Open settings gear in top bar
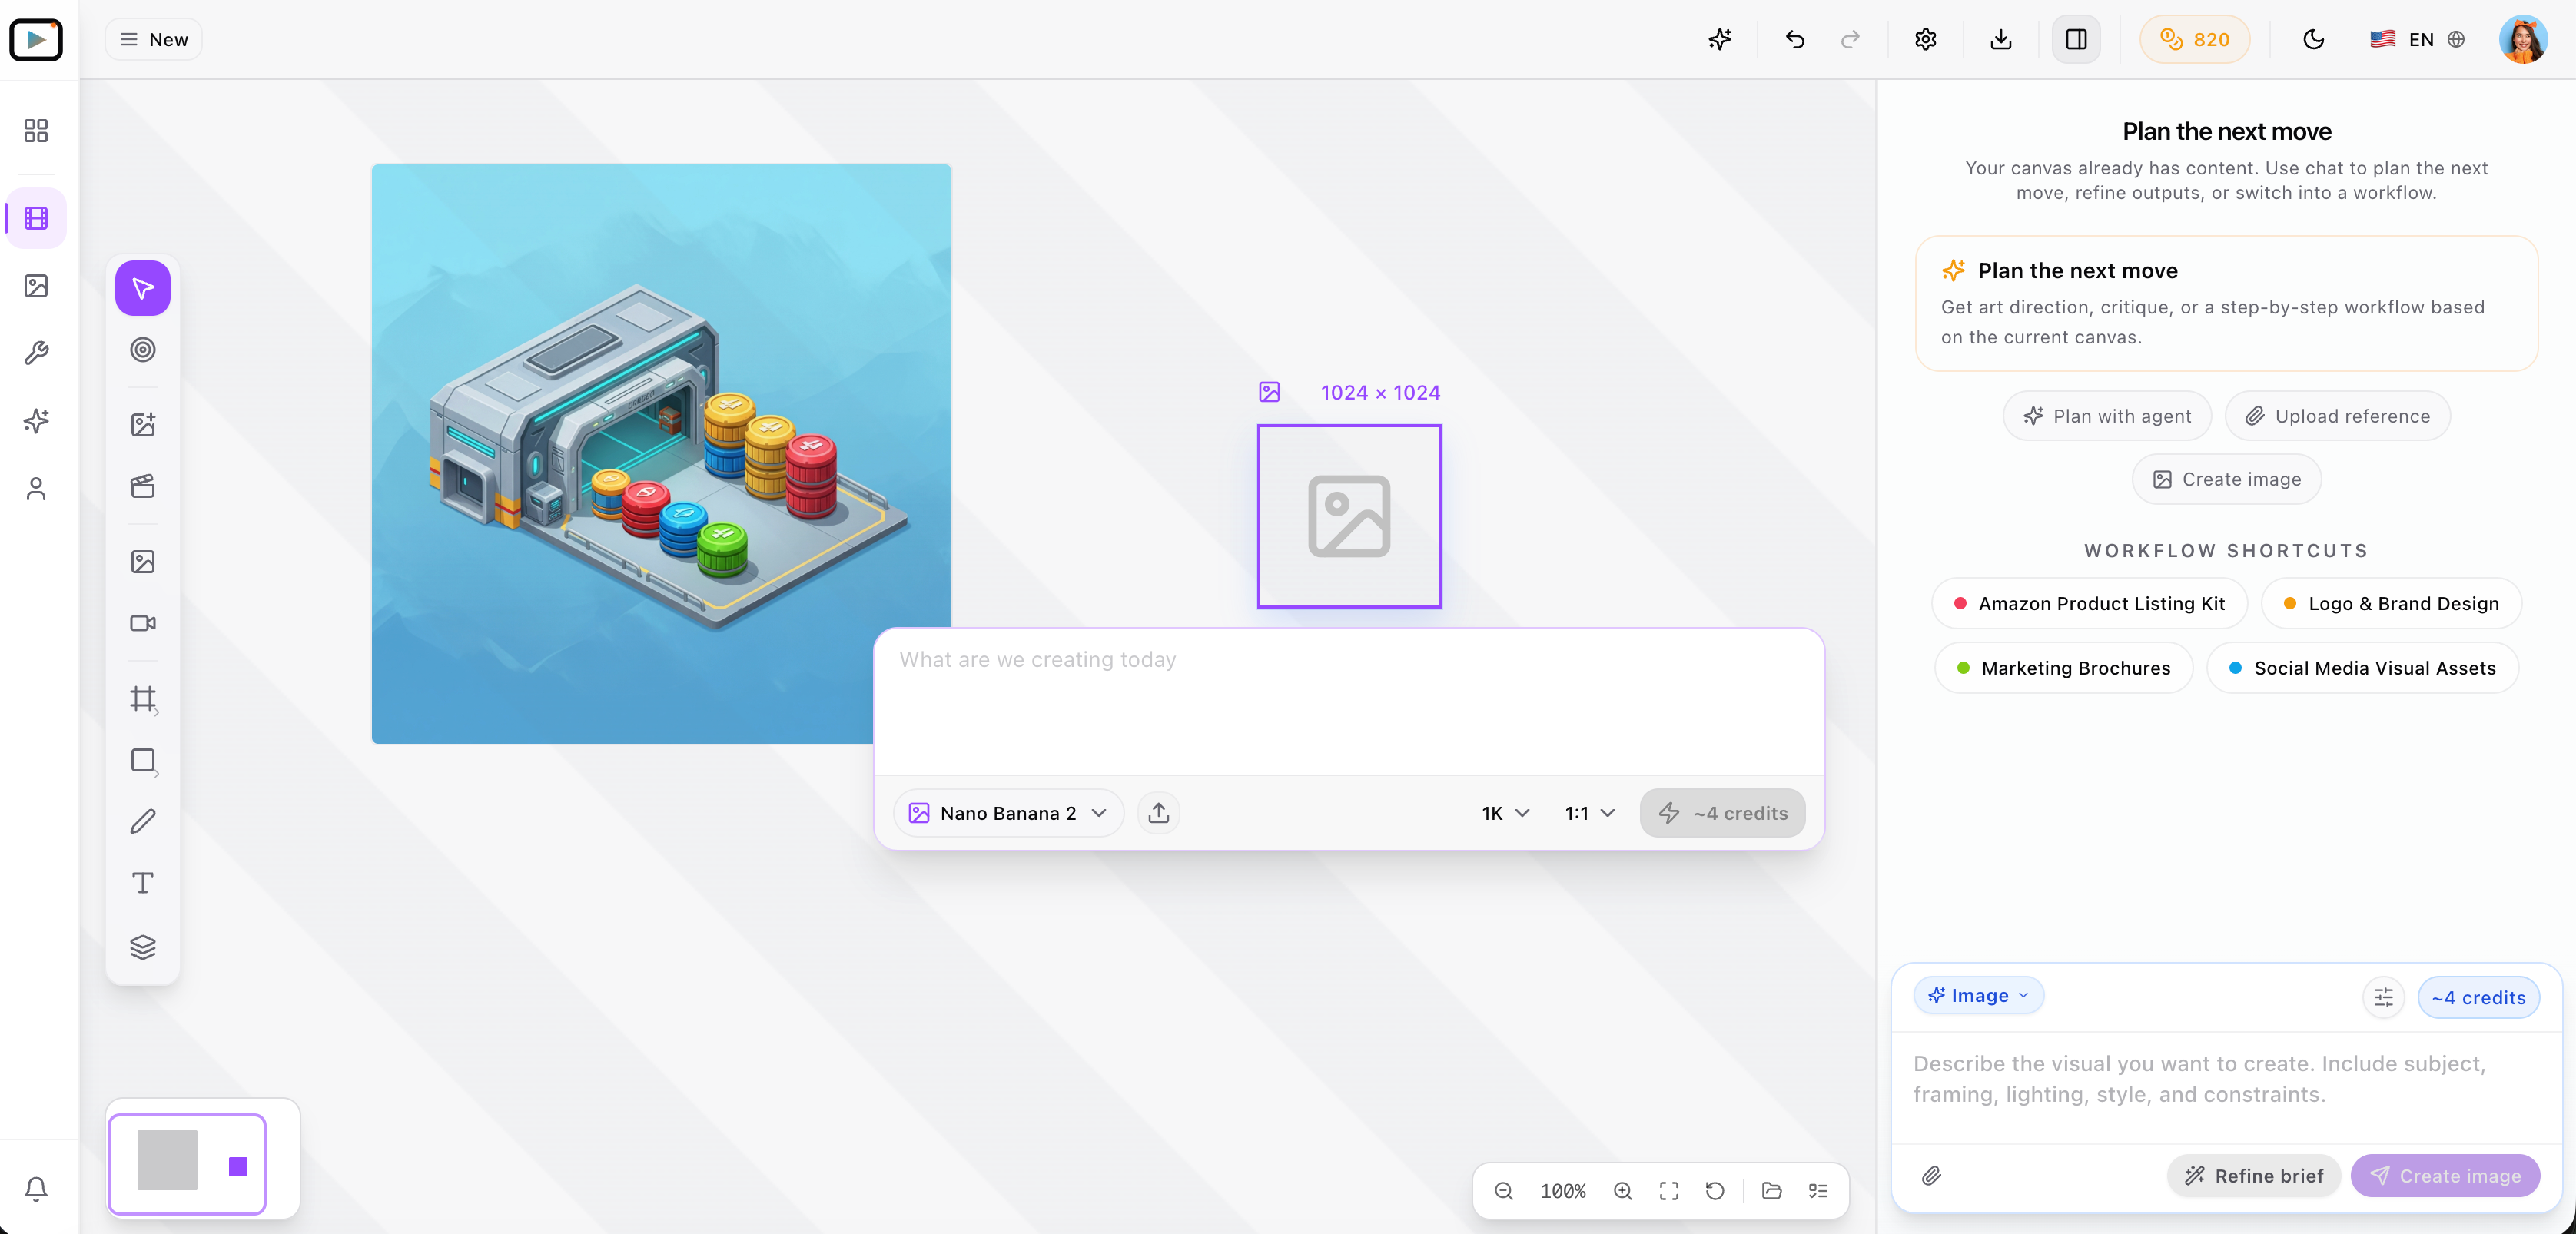Image resolution: width=2576 pixels, height=1234 pixels. (1926, 39)
